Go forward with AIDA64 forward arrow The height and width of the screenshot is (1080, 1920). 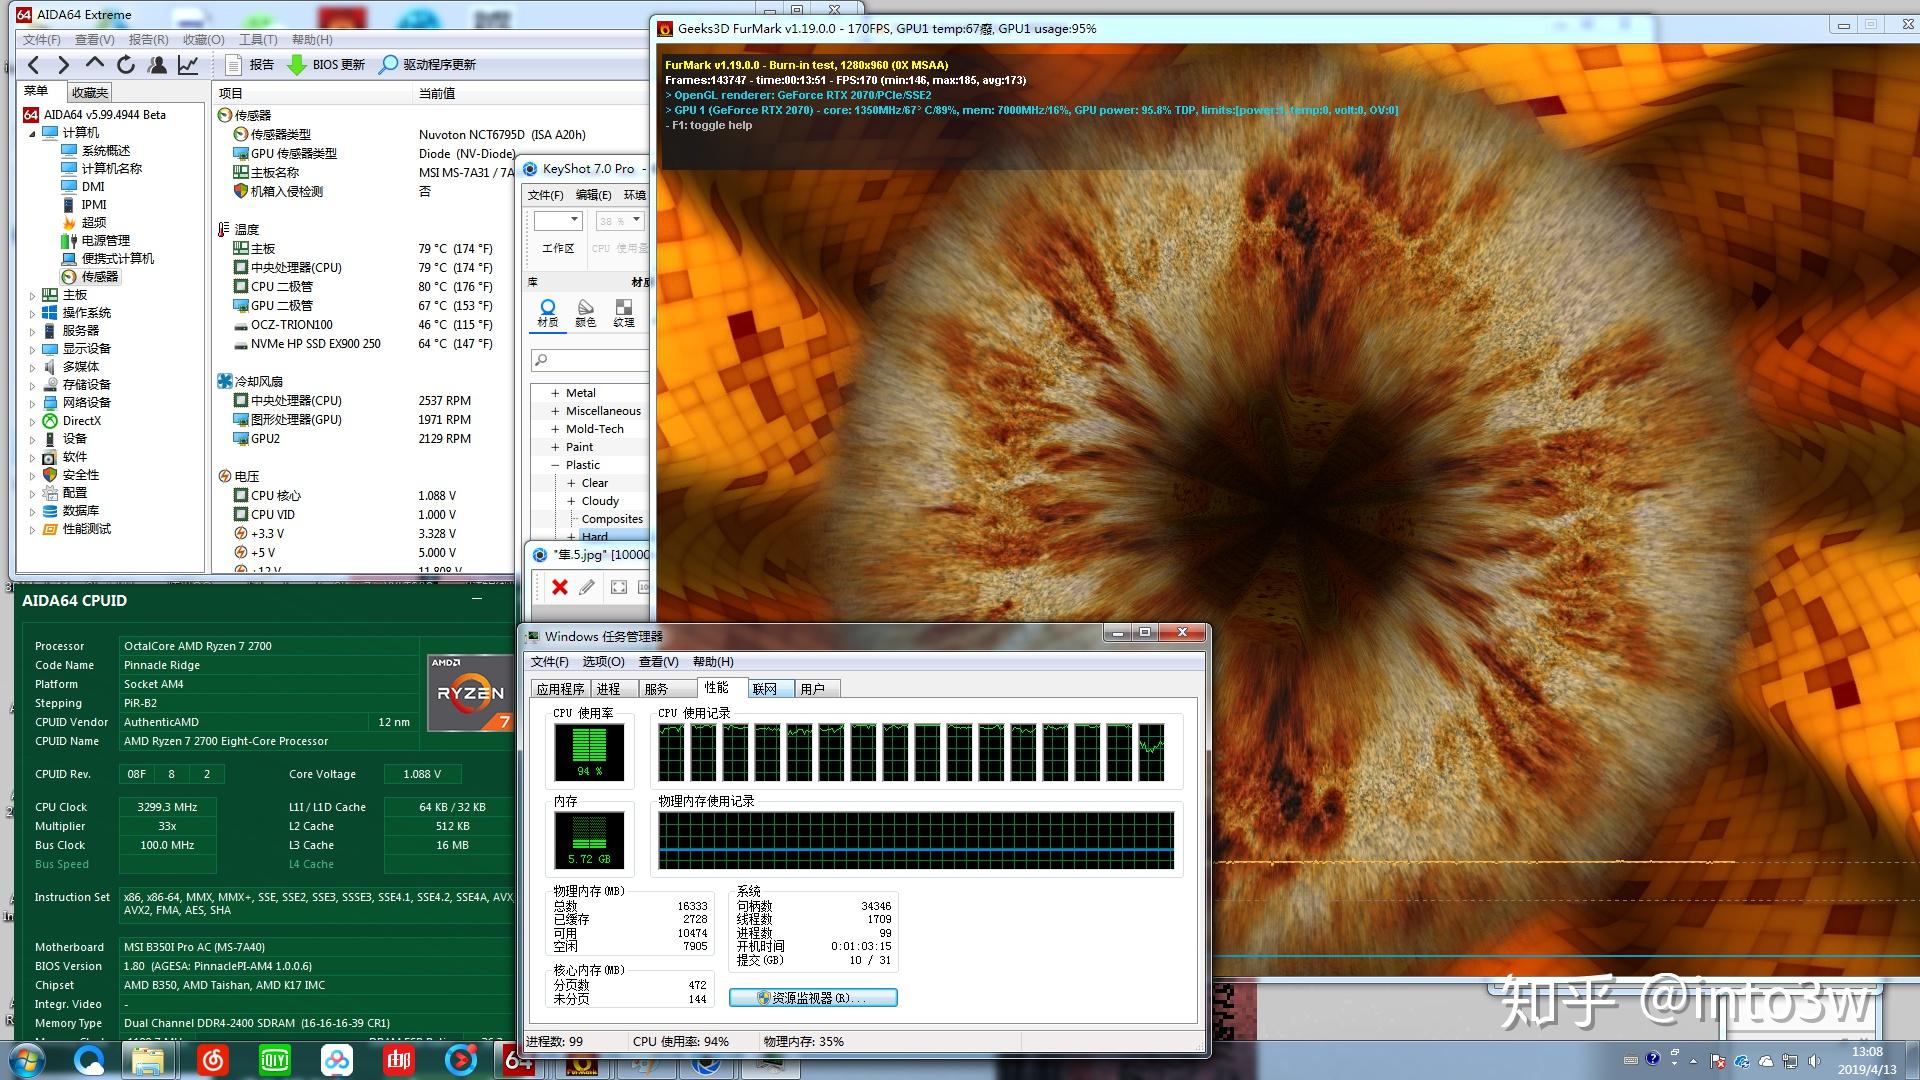(64, 65)
